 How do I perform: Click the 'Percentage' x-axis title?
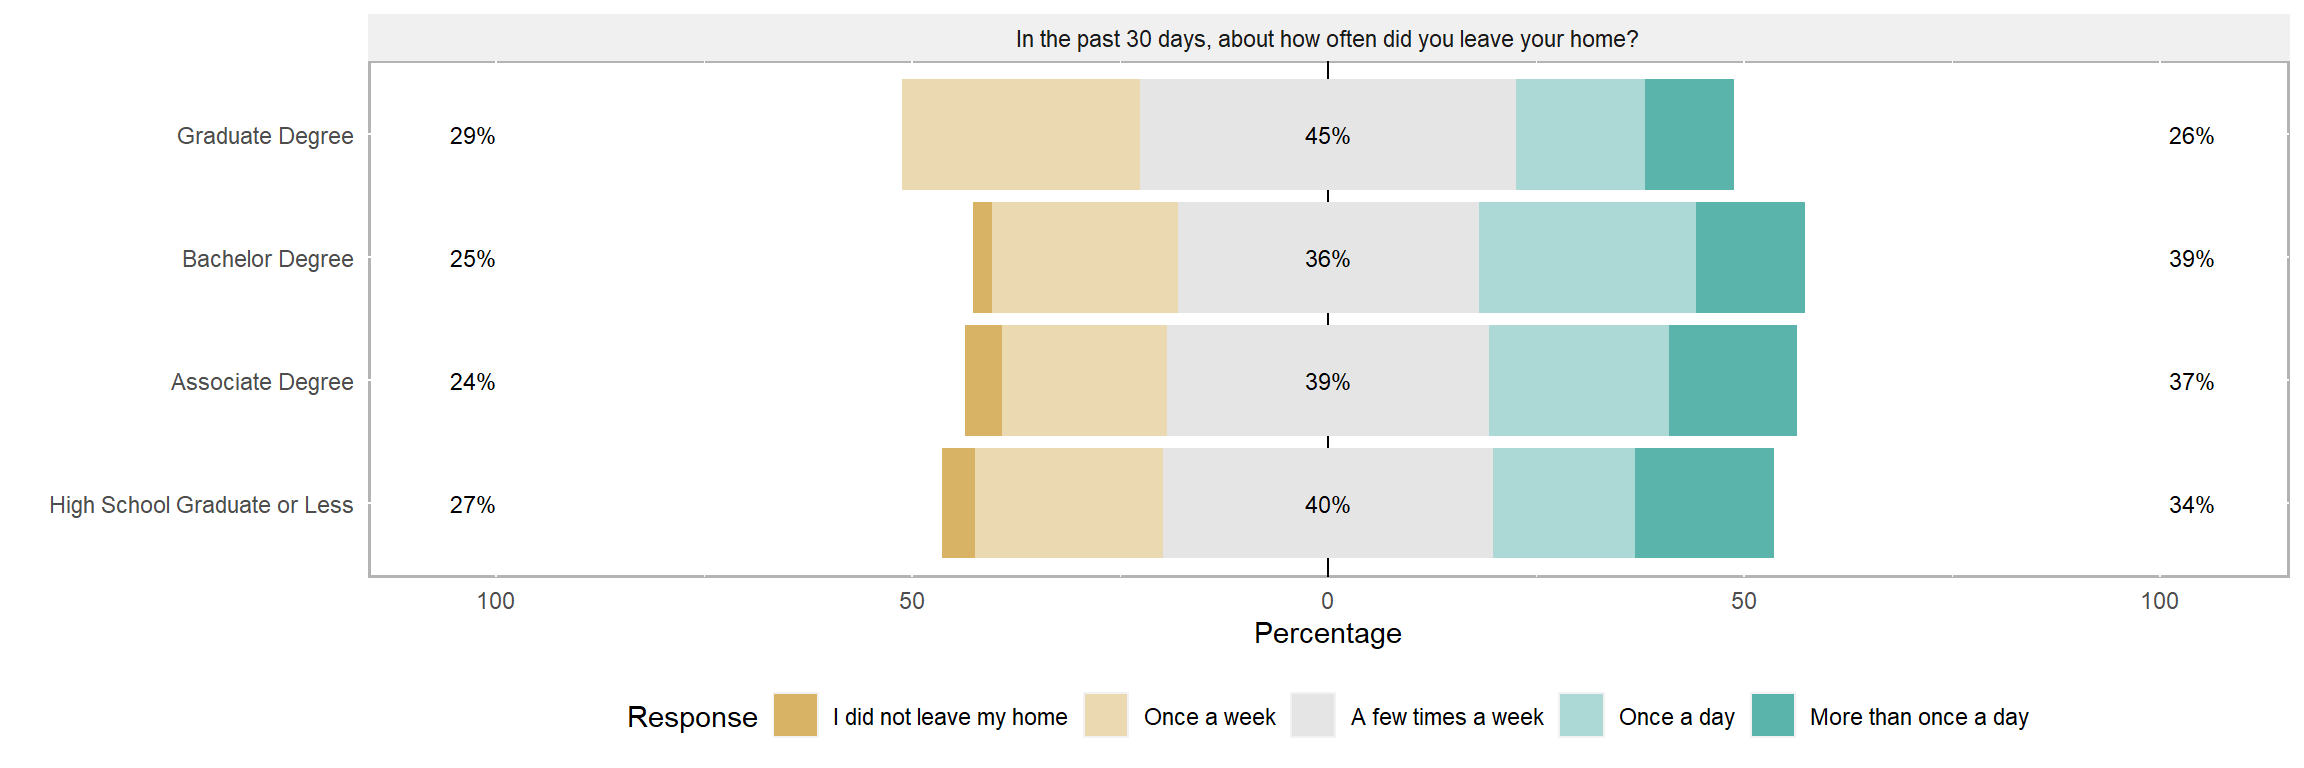point(1327,633)
